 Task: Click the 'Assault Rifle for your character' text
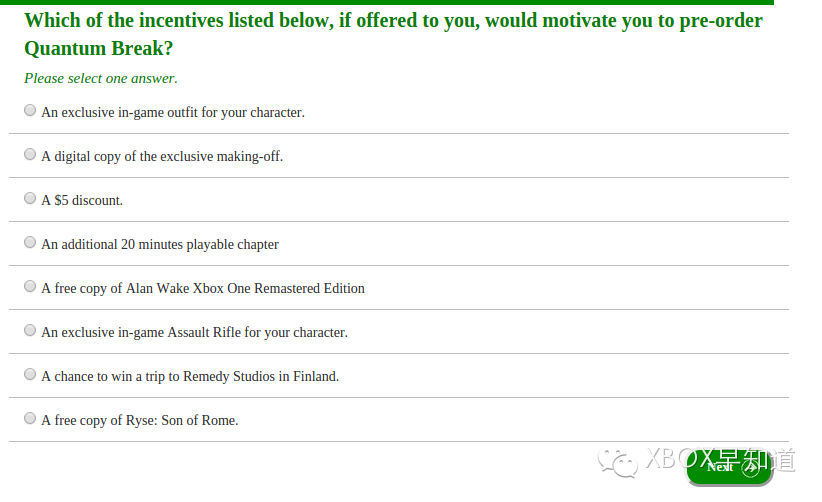tap(257, 333)
